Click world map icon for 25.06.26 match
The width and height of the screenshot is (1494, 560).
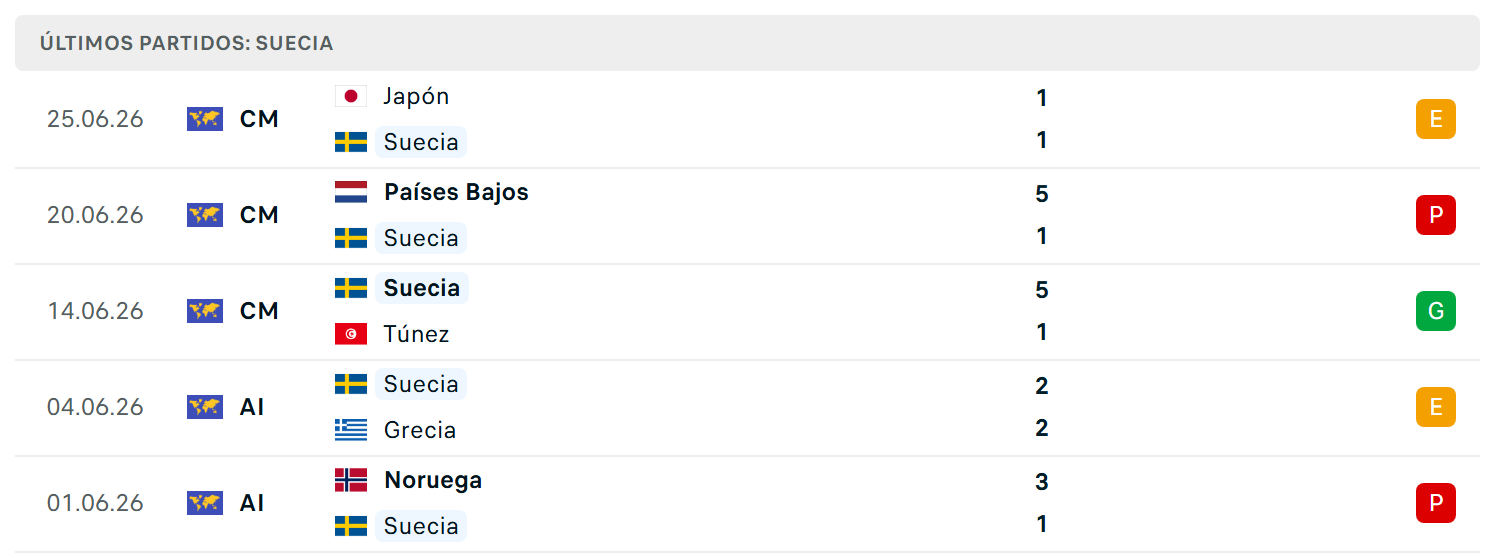[205, 119]
